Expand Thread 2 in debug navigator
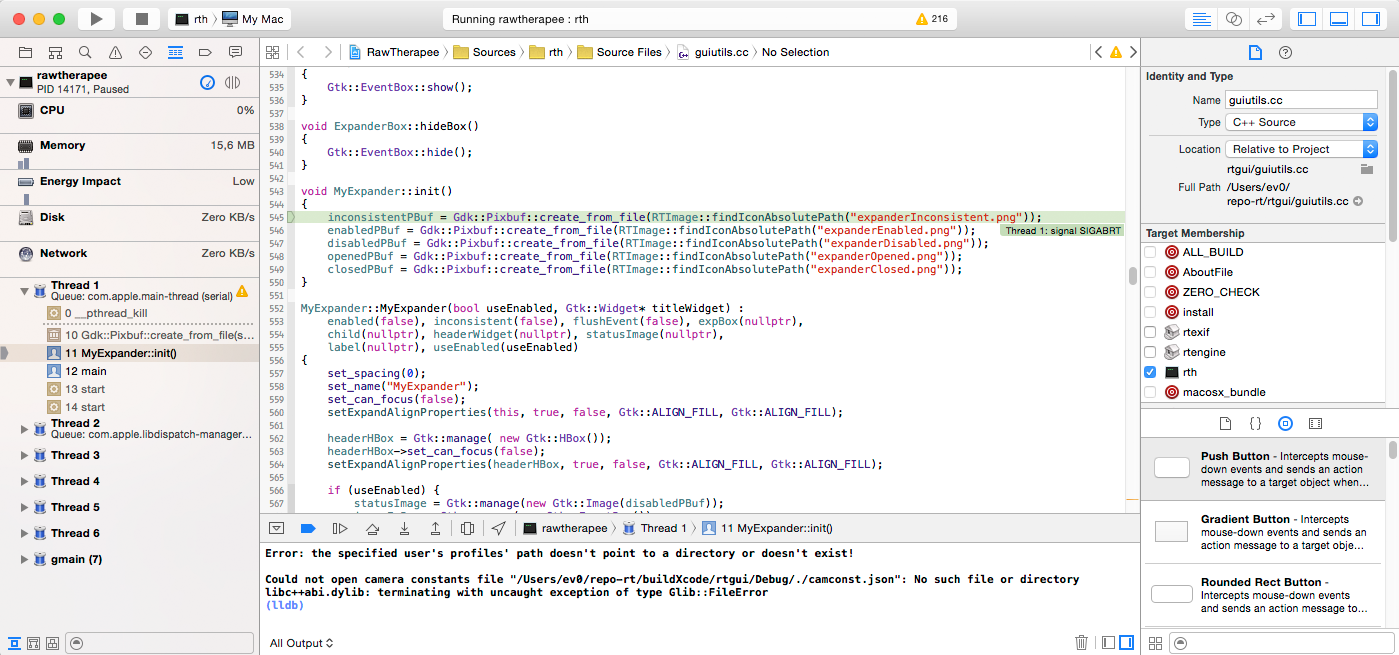 [x=25, y=428]
